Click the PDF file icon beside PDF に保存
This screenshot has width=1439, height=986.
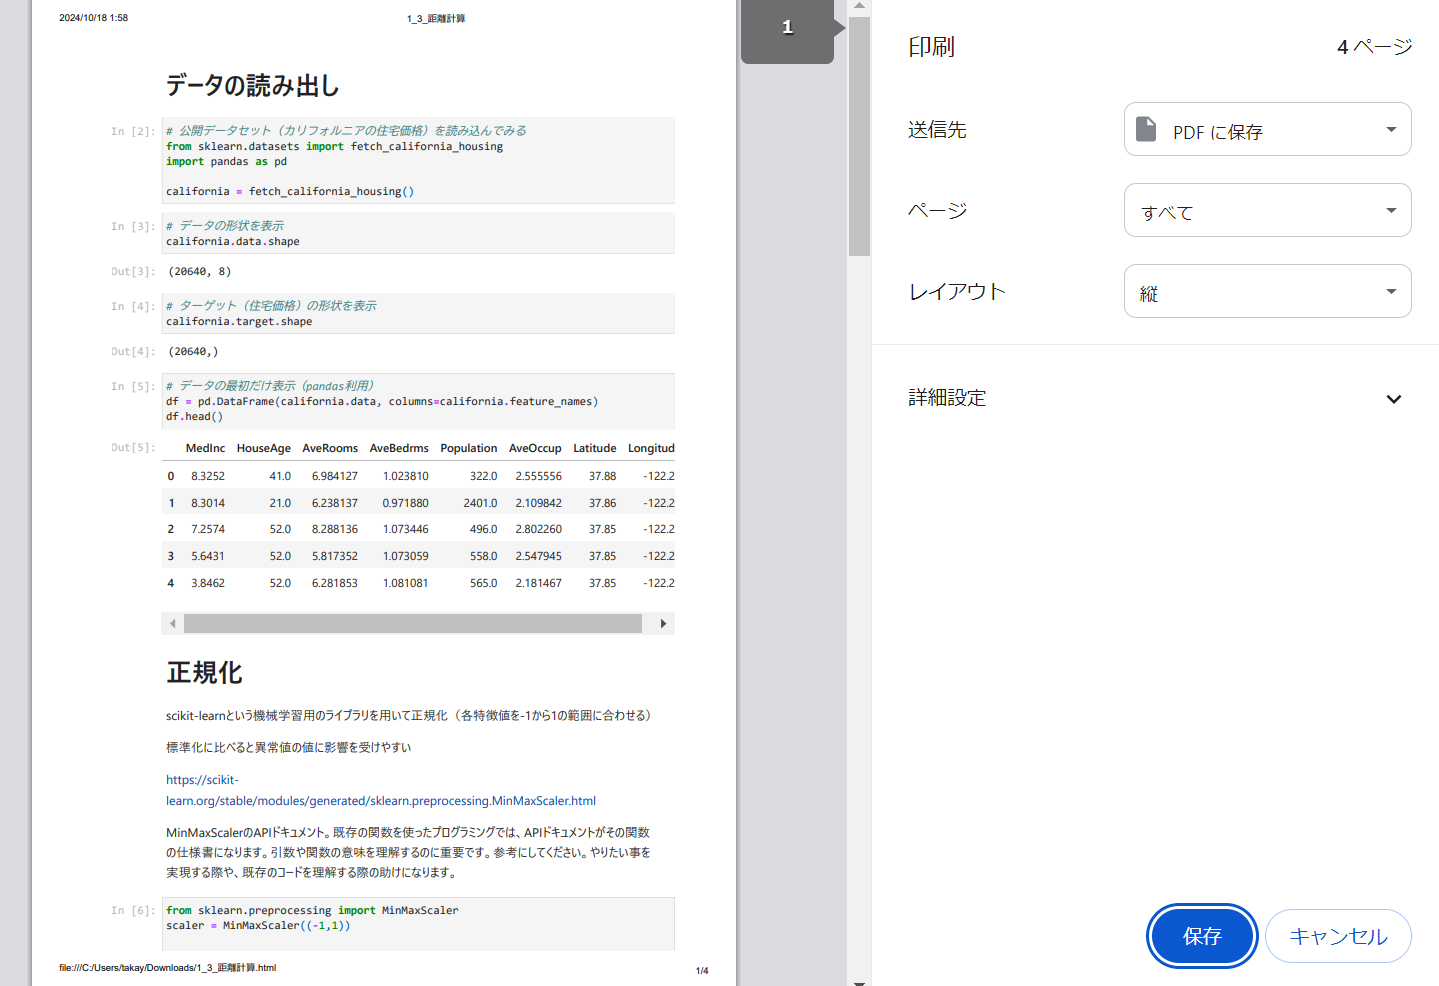click(1146, 129)
